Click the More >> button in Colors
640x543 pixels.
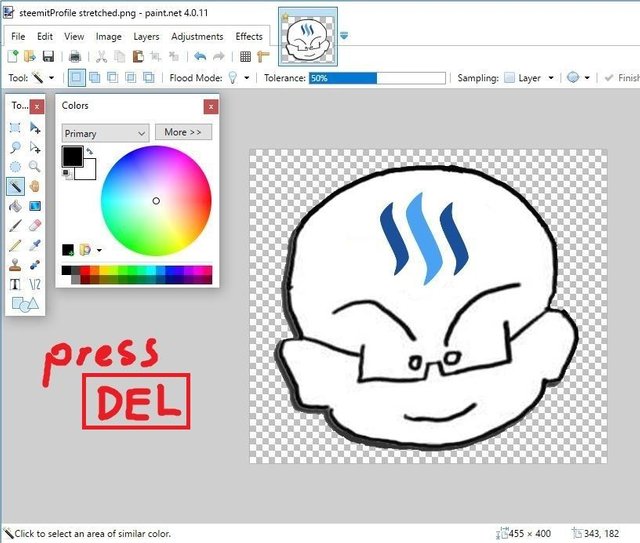(183, 132)
